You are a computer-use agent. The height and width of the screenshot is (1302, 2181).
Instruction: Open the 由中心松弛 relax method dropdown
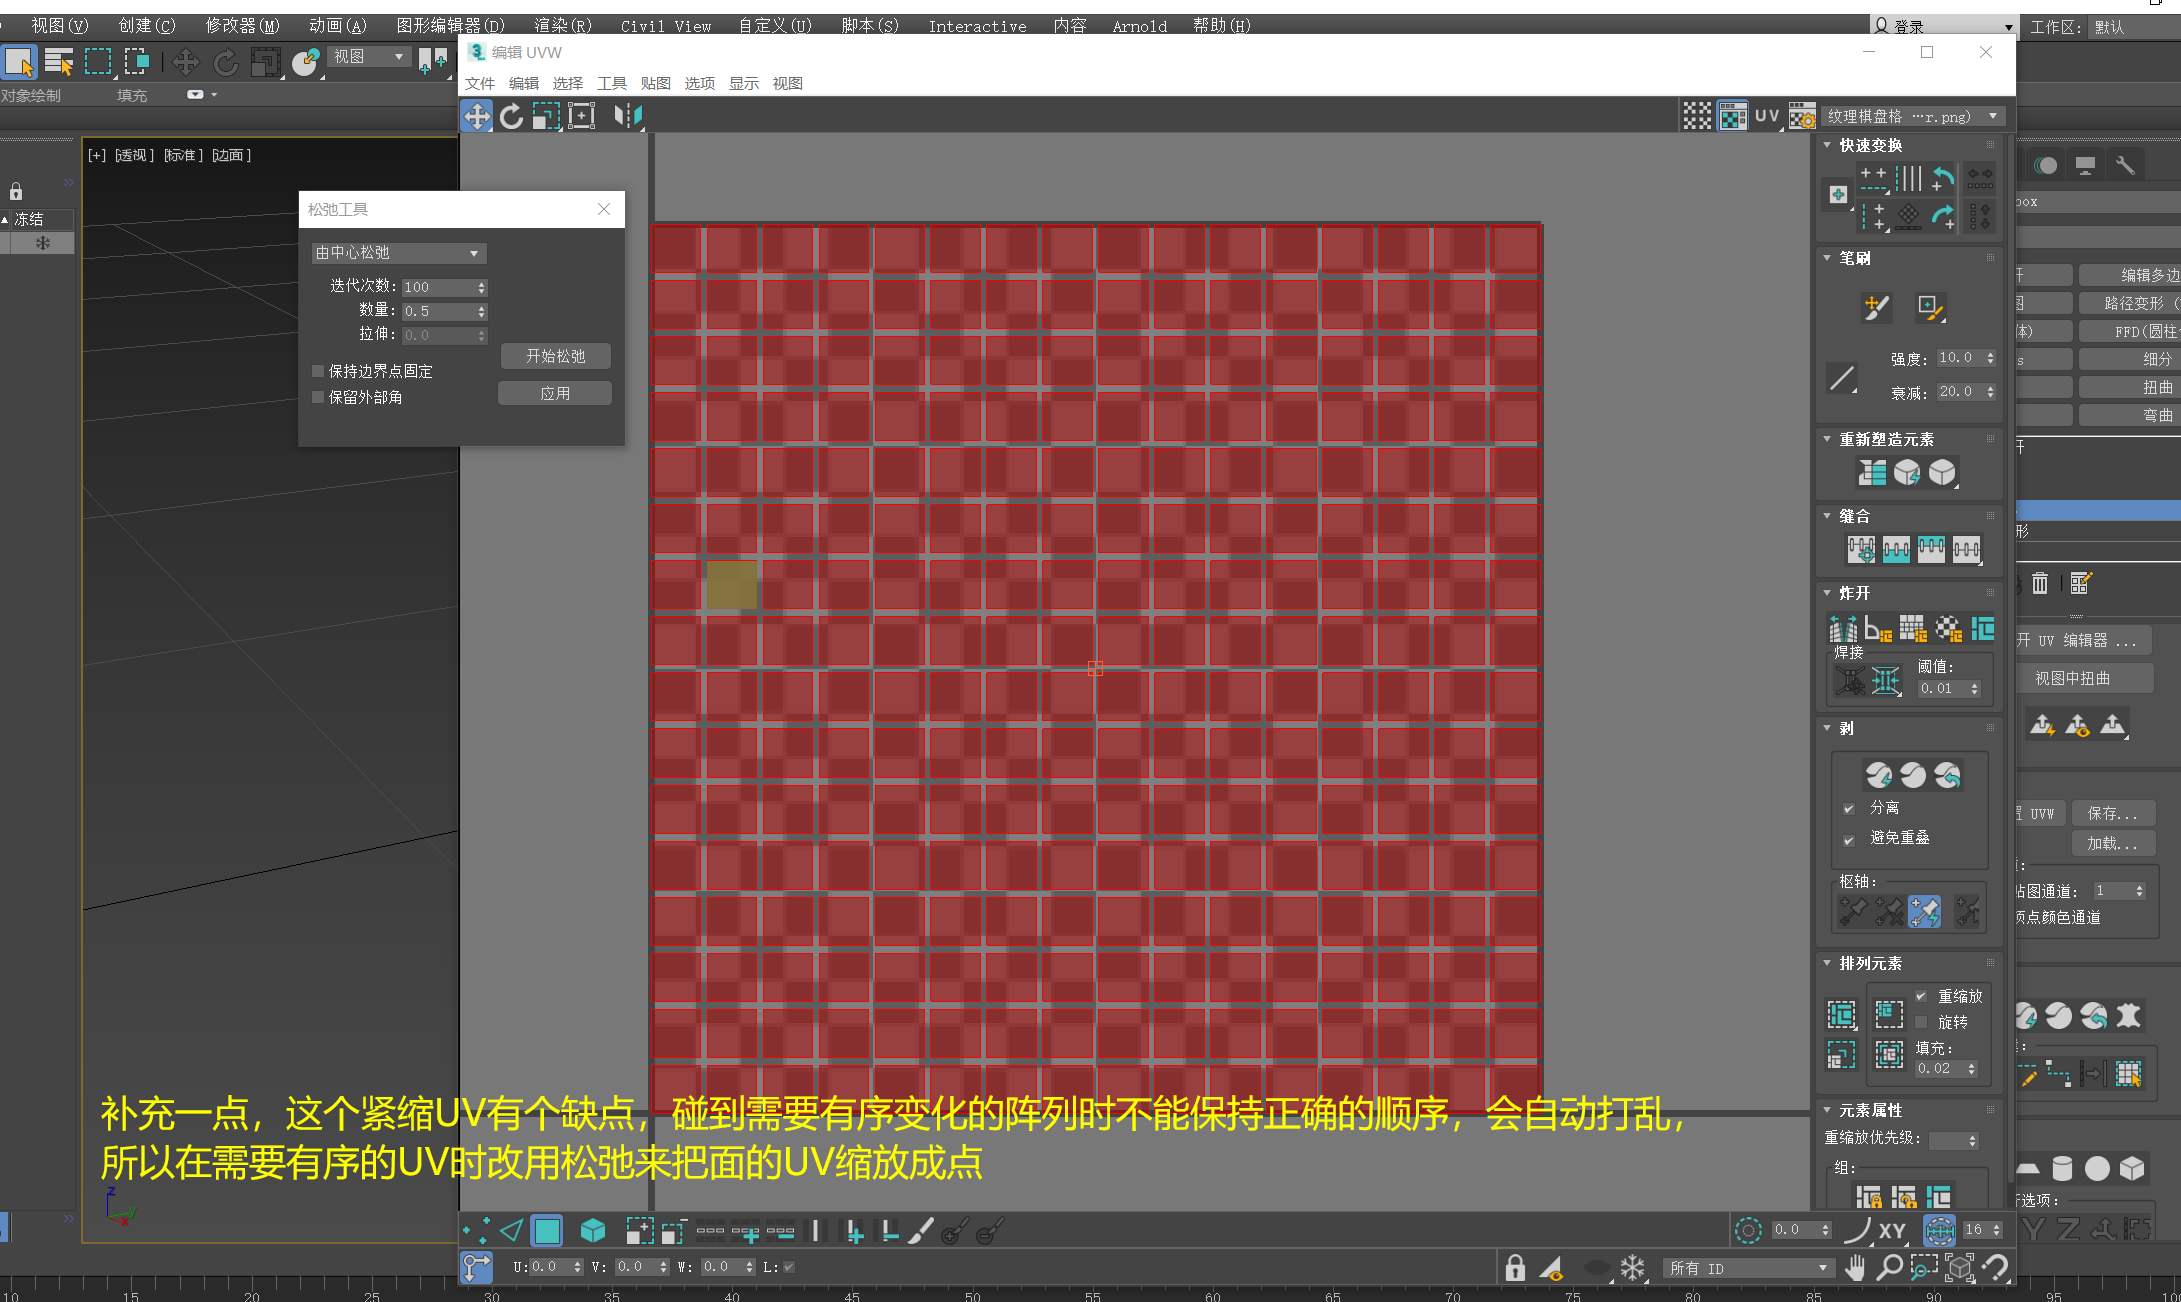coord(398,253)
